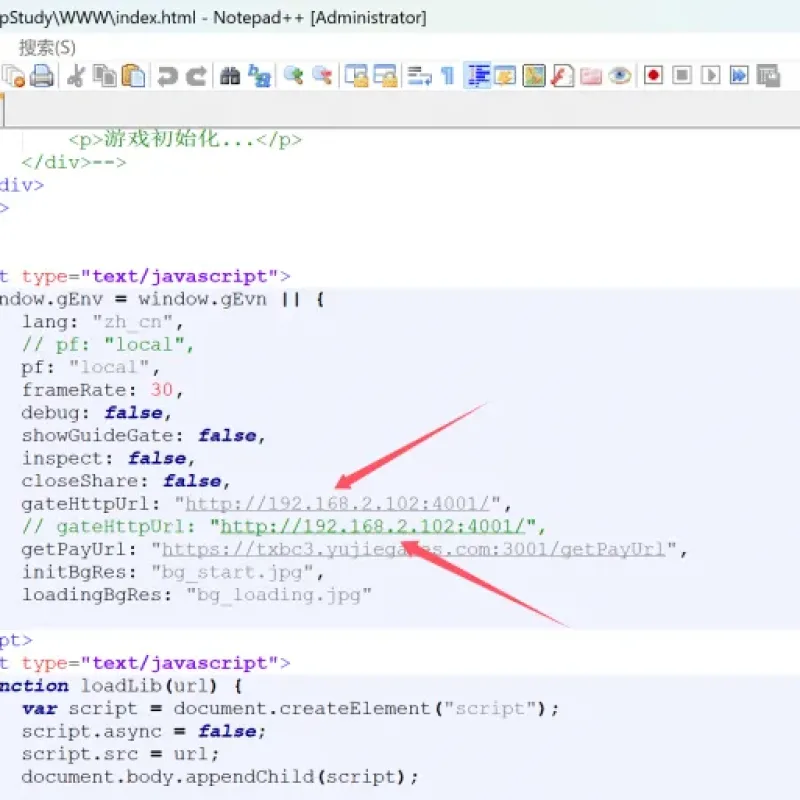Click the Print toolbar icon
This screenshot has width=800, height=800.
click(42, 76)
